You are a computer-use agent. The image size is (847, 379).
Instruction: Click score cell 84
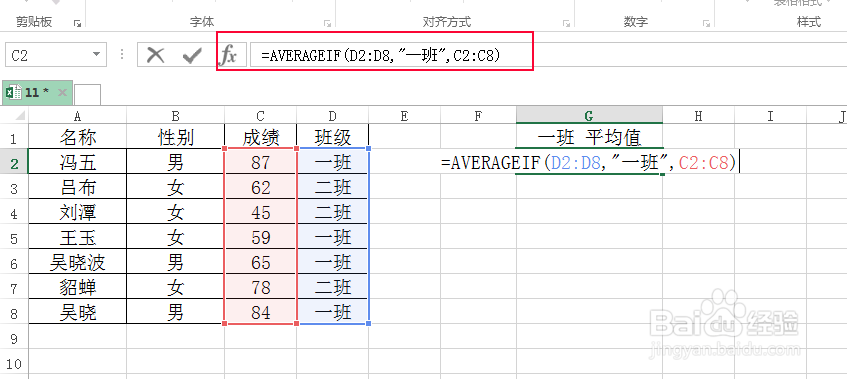[260, 313]
